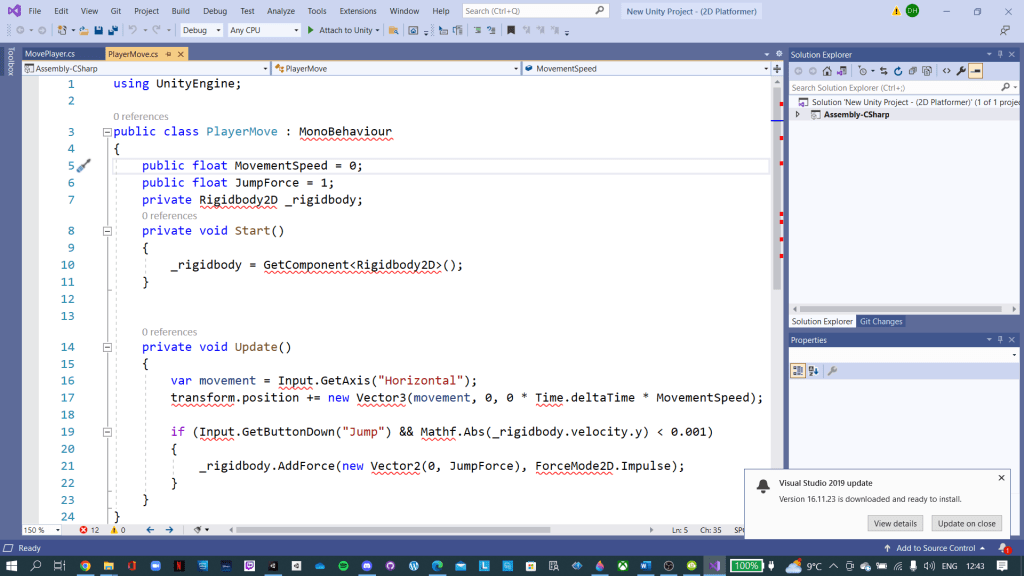Toggle Categorized view in Properties panel

click(x=798, y=371)
